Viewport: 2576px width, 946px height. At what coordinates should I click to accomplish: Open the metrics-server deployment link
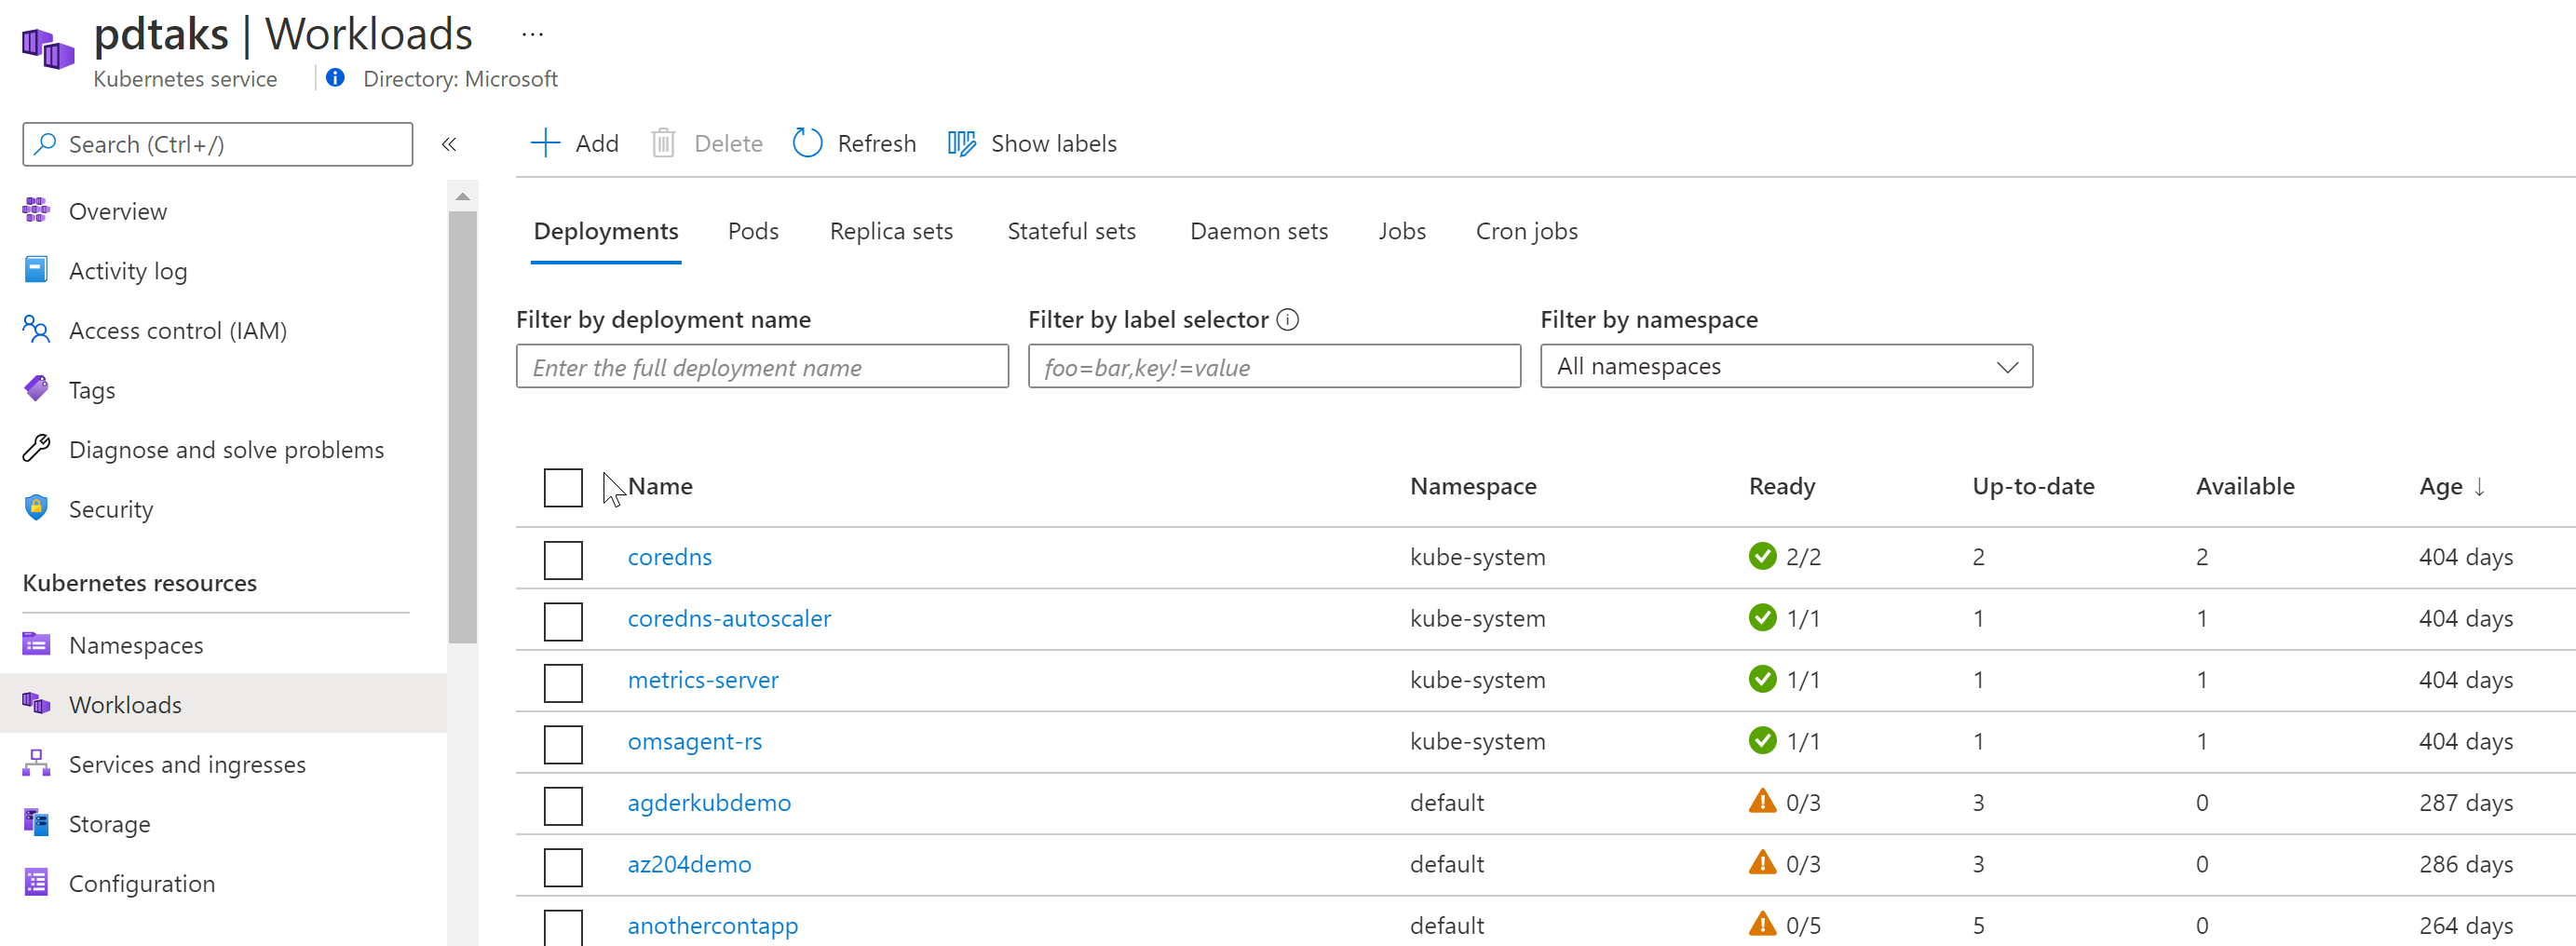click(x=702, y=680)
